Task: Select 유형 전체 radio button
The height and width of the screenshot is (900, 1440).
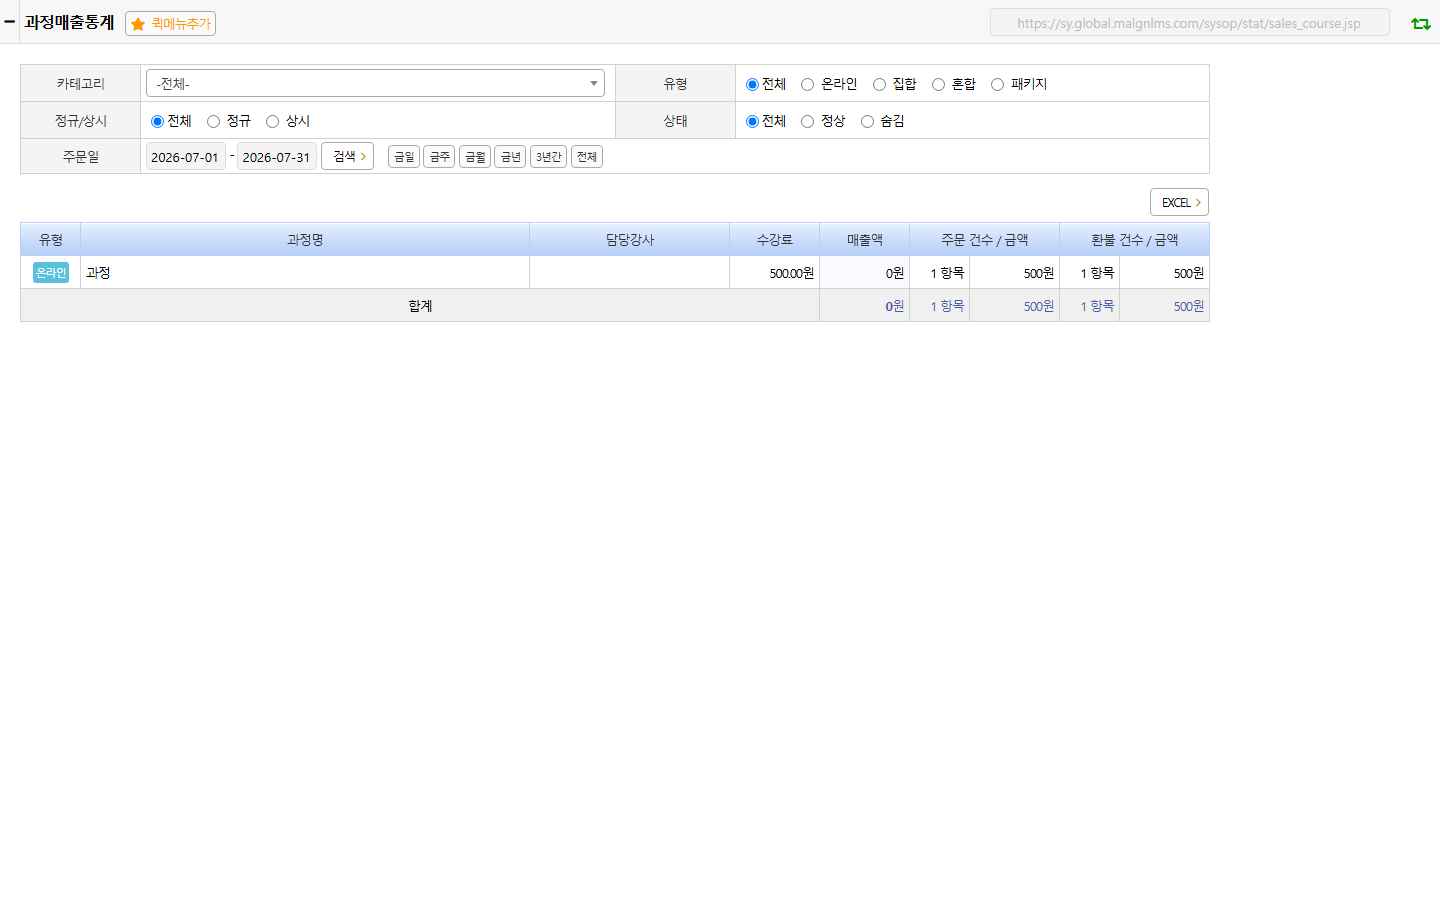Action: tap(752, 84)
